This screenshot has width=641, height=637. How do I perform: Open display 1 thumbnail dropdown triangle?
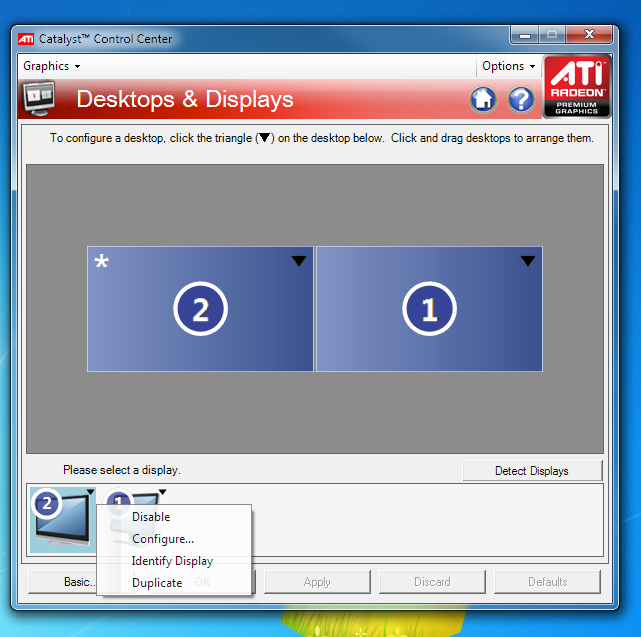162,492
